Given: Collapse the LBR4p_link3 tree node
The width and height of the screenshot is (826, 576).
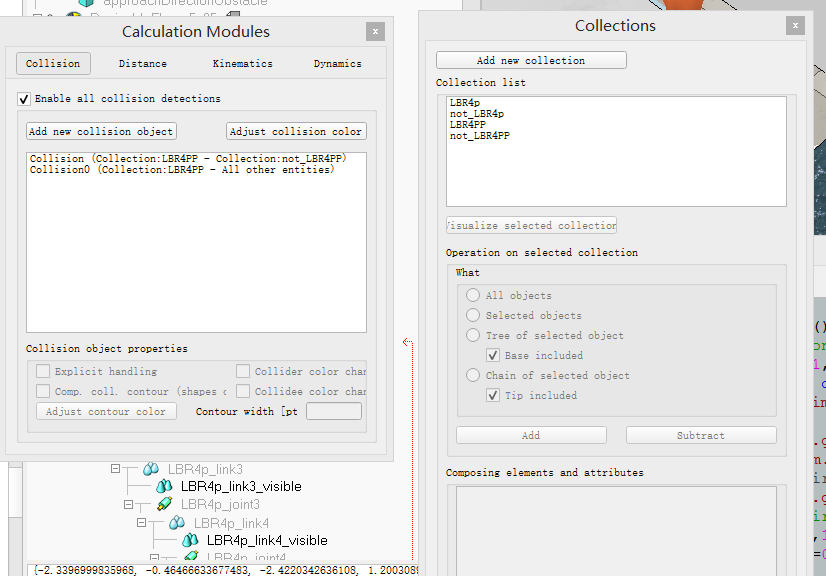Looking at the screenshot, I should [x=115, y=469].
